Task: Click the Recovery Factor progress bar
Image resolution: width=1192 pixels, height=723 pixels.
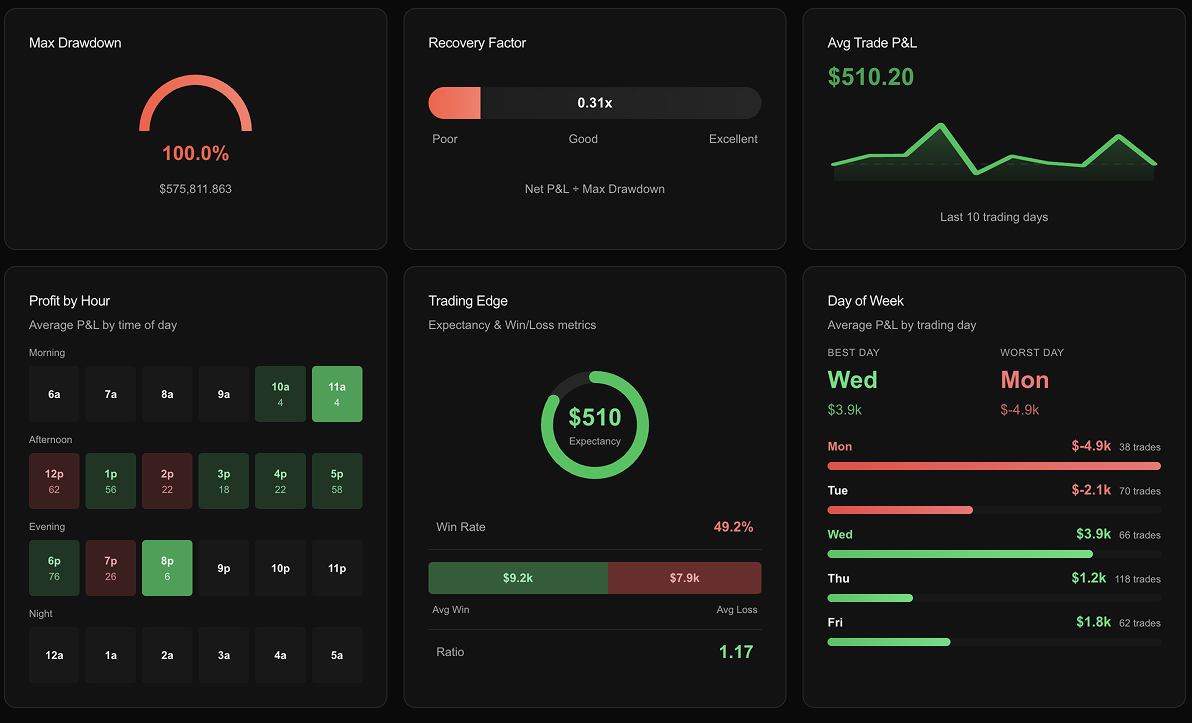Action: pos(595,103)
